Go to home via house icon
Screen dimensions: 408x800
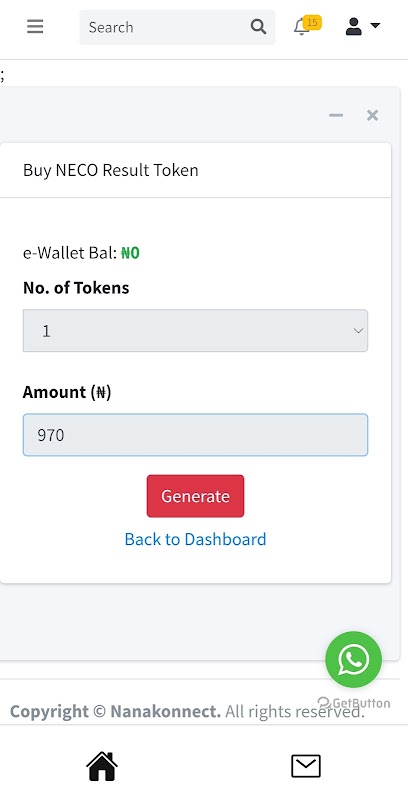(102, 766)
